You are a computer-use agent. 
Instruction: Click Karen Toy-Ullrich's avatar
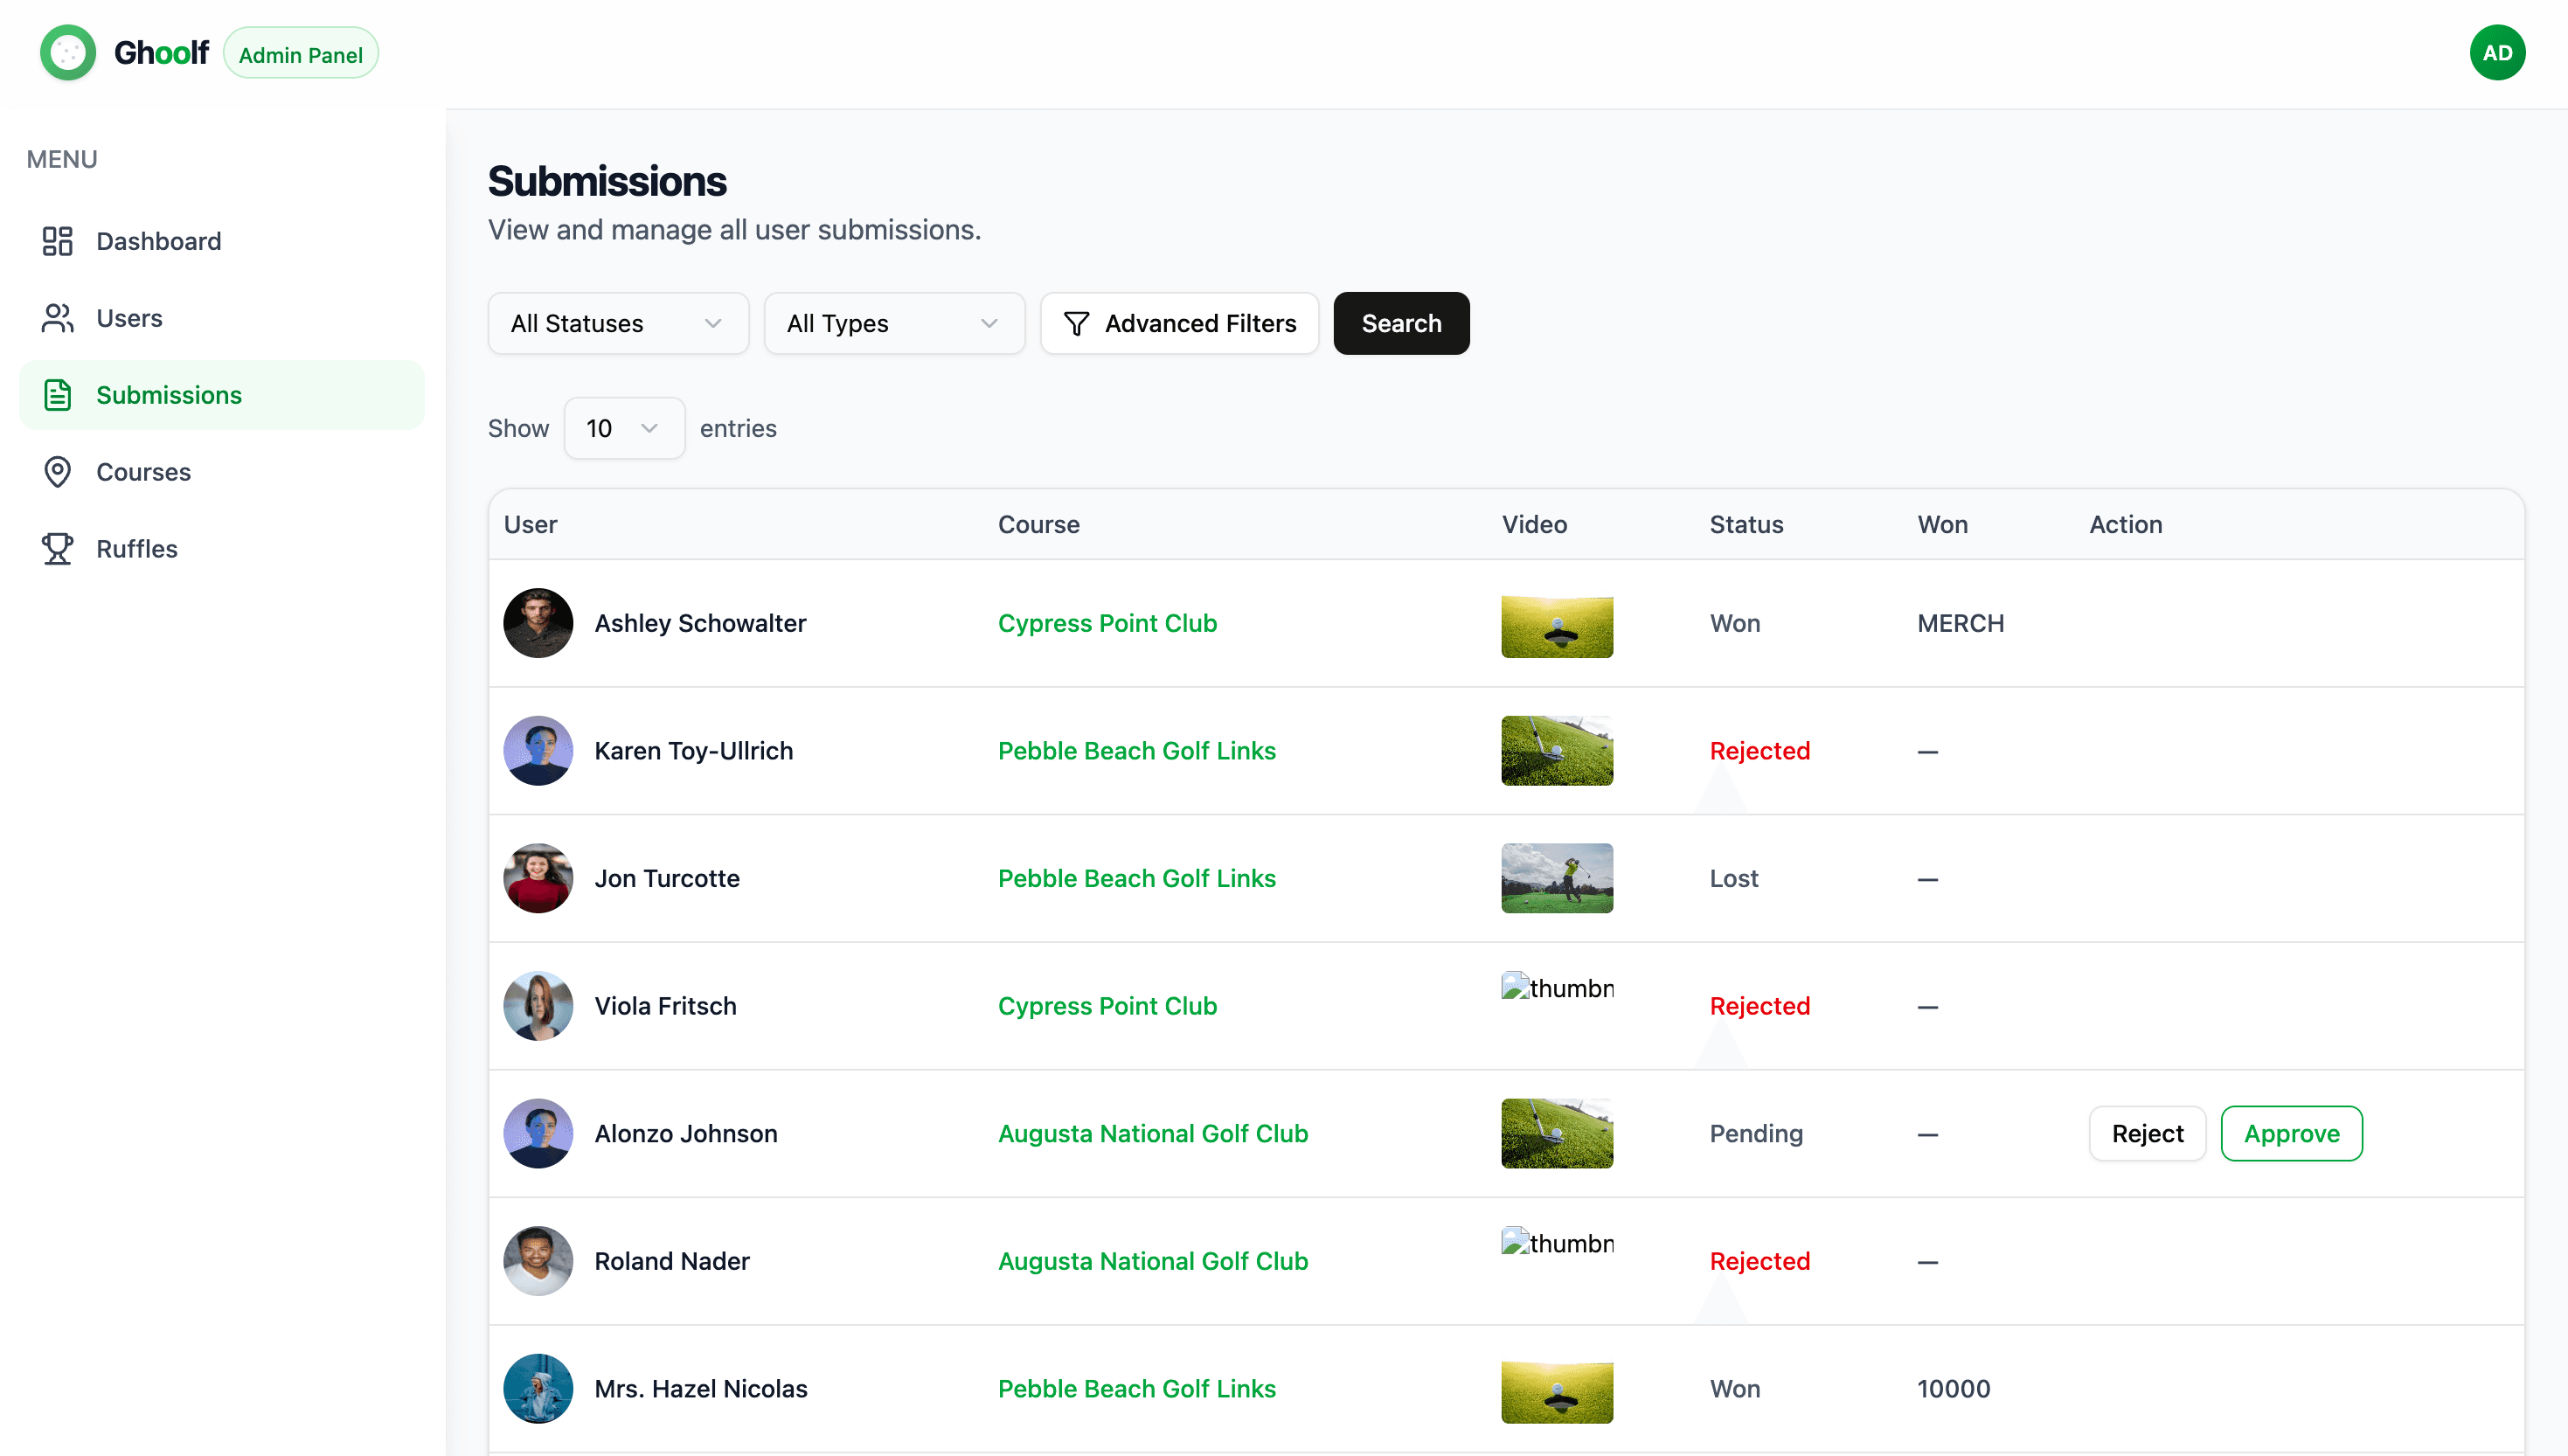538,751
